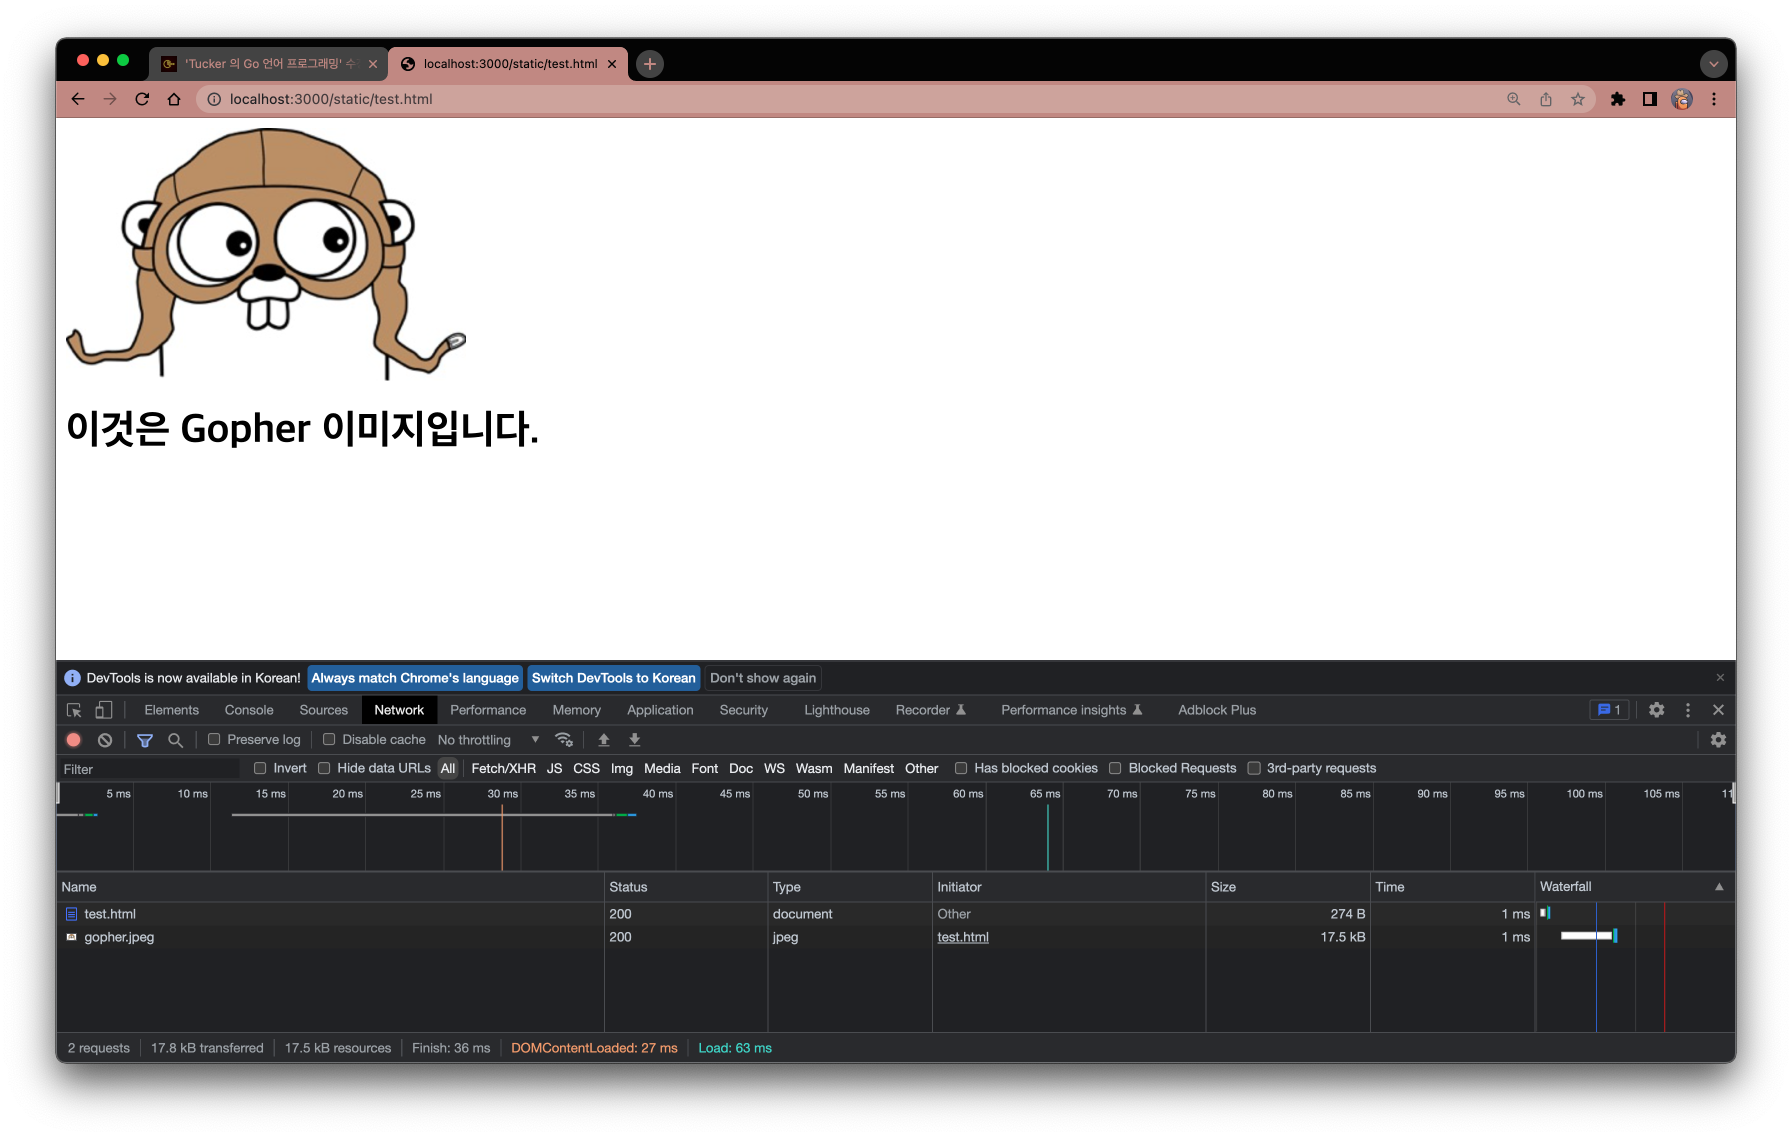
Task: Close the localhost test.html browser tab
Action: click(612, 64)
